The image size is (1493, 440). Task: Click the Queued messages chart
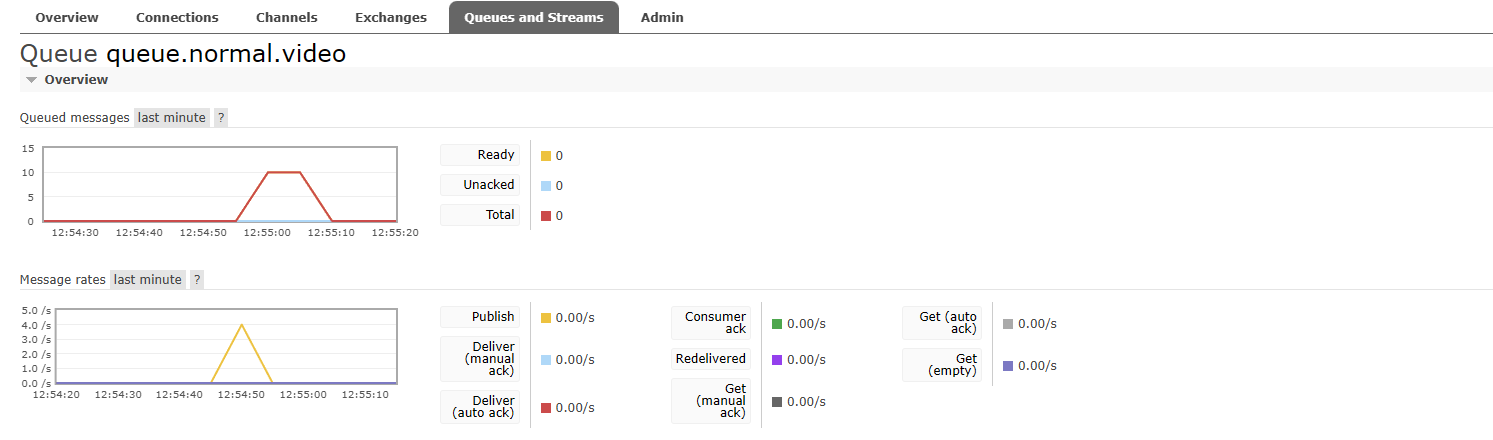220,184
